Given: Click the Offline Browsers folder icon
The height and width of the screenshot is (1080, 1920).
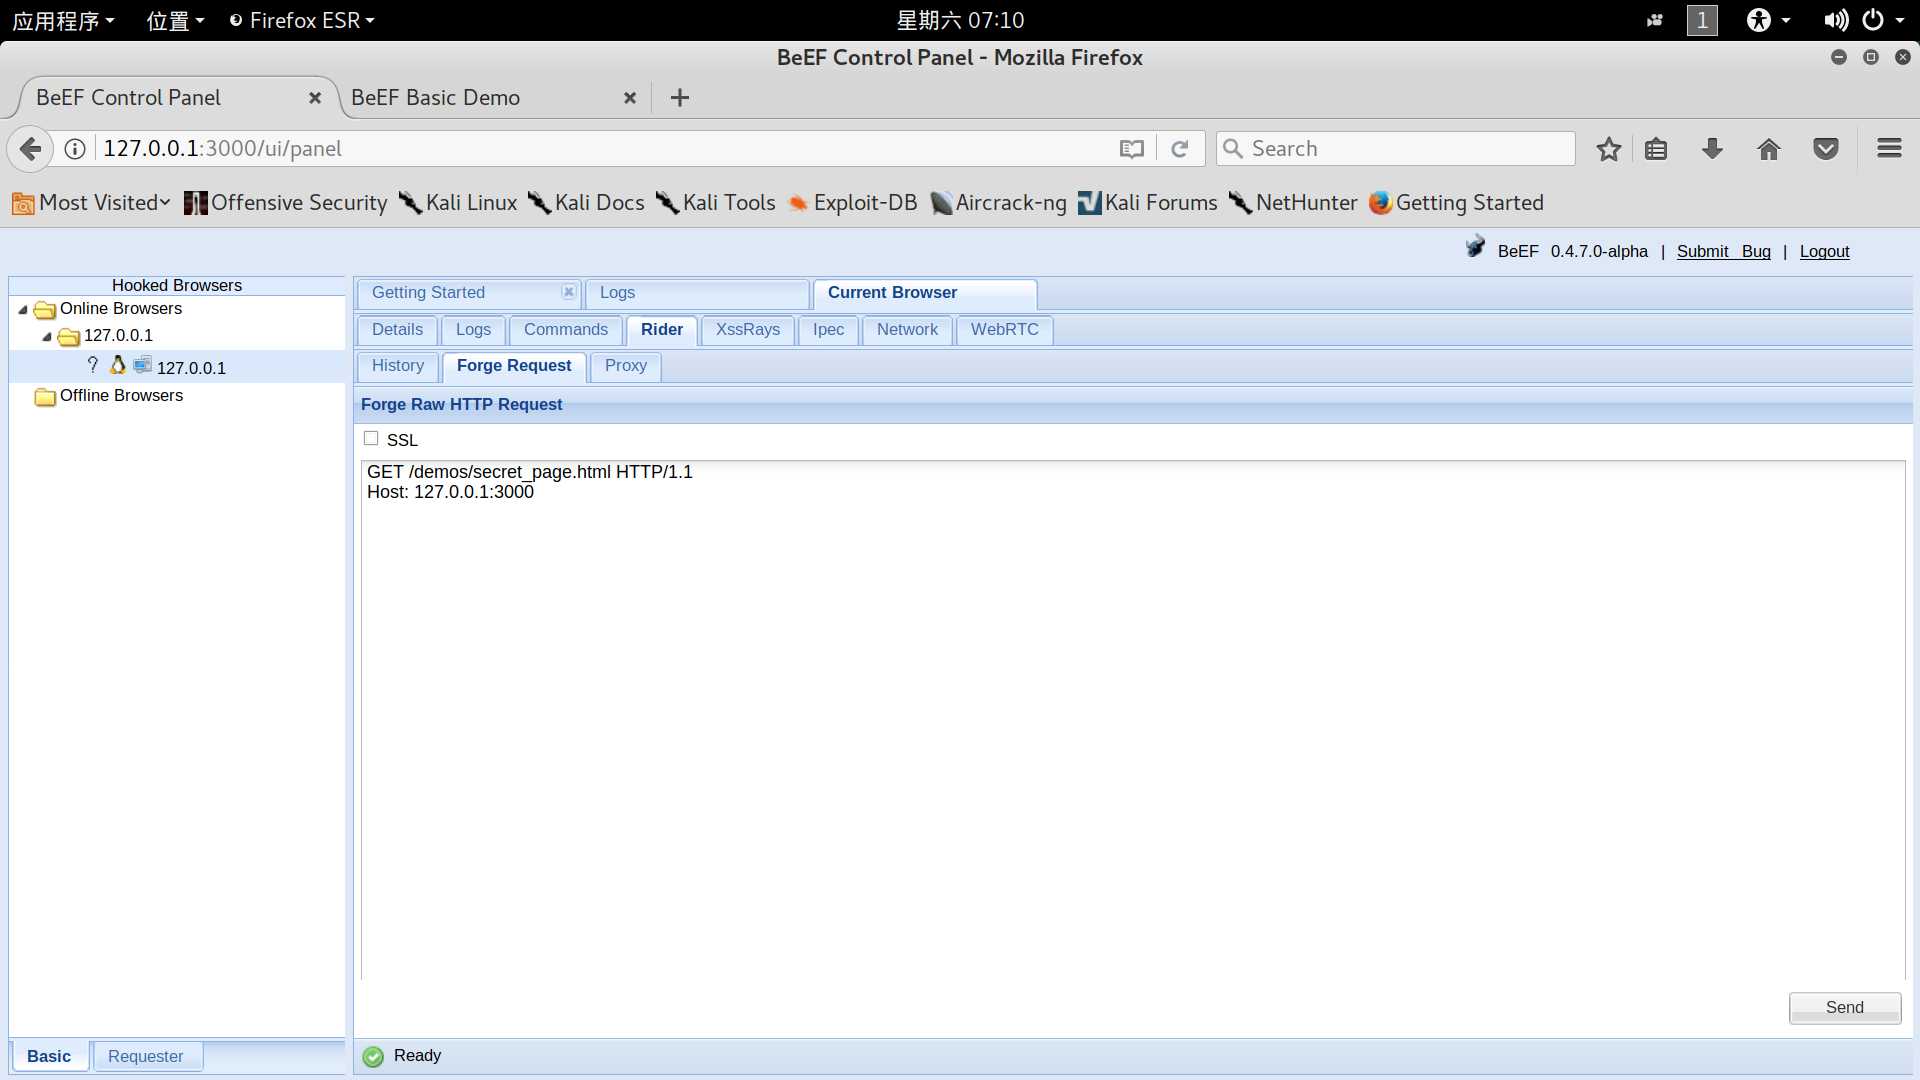Looking at the screenshot, I should [x=45, y=397].
